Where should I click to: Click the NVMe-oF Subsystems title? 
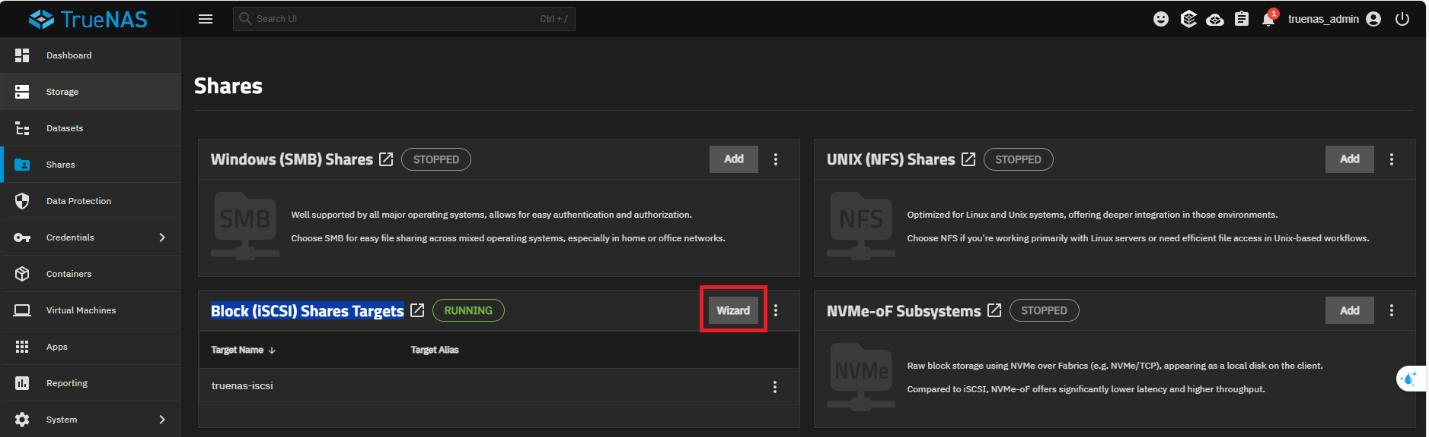[904, 310]
